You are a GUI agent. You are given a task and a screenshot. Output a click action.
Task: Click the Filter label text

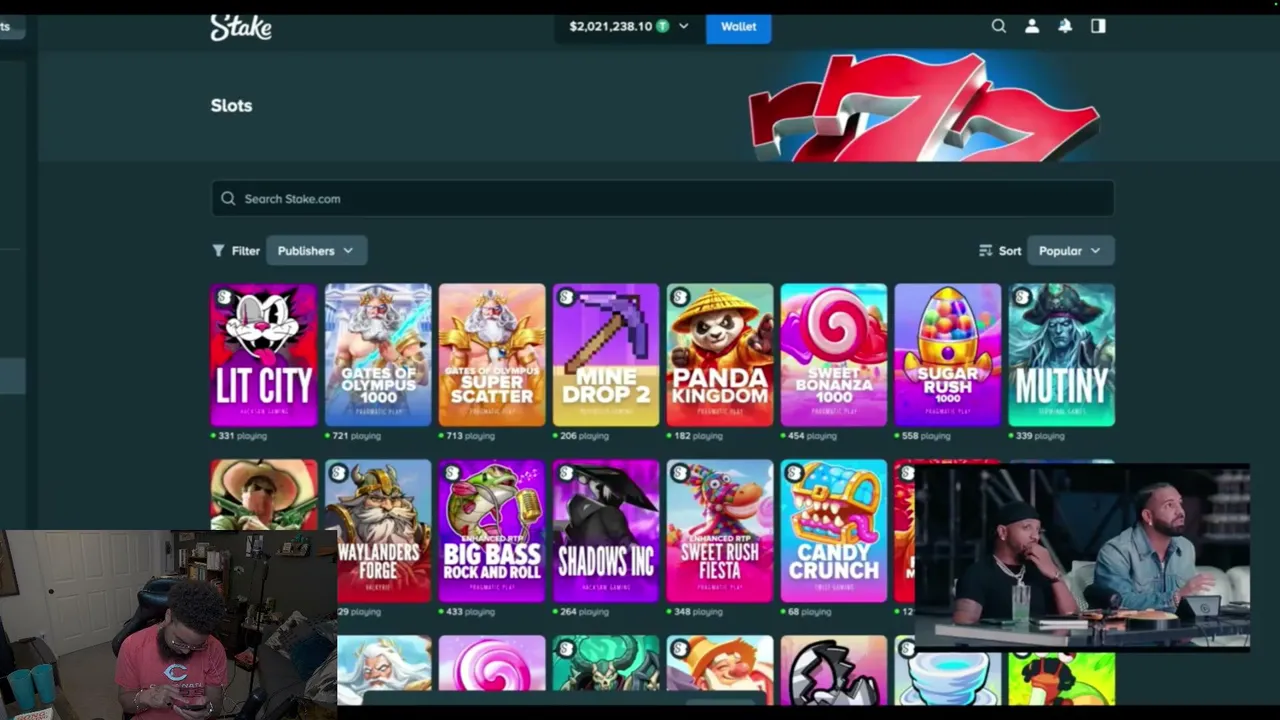(x=246, y=250)
